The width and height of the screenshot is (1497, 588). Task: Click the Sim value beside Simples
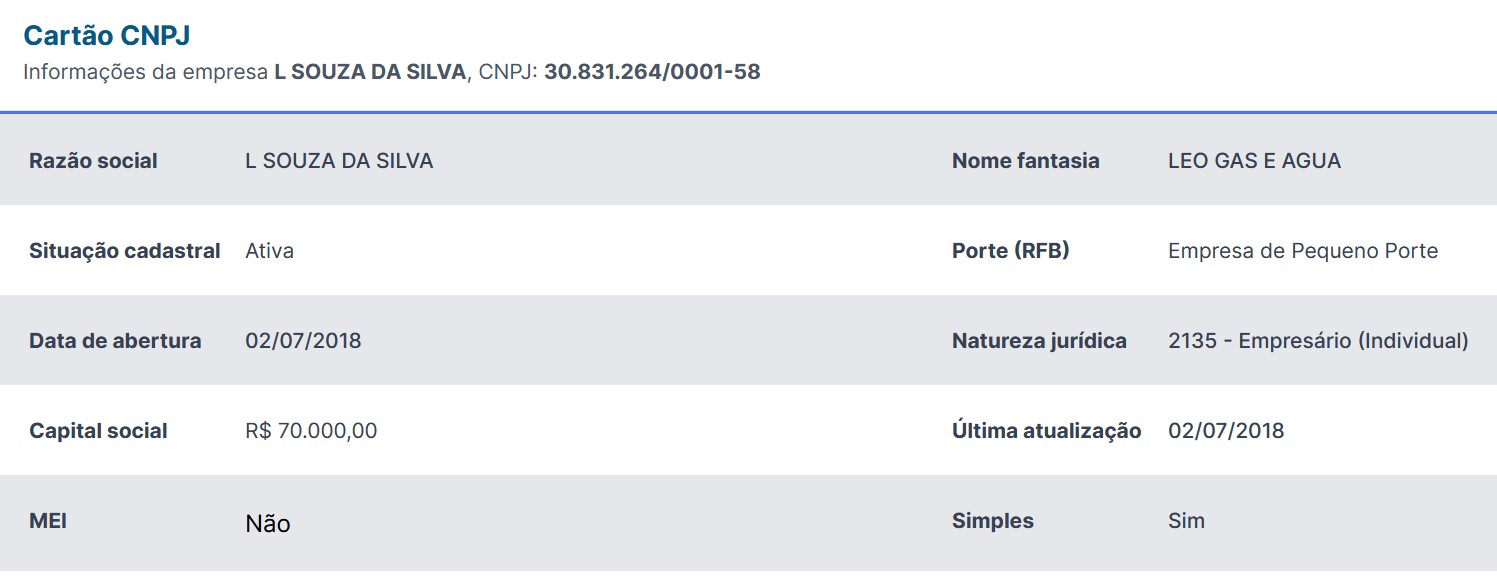tap(1186, 521)
